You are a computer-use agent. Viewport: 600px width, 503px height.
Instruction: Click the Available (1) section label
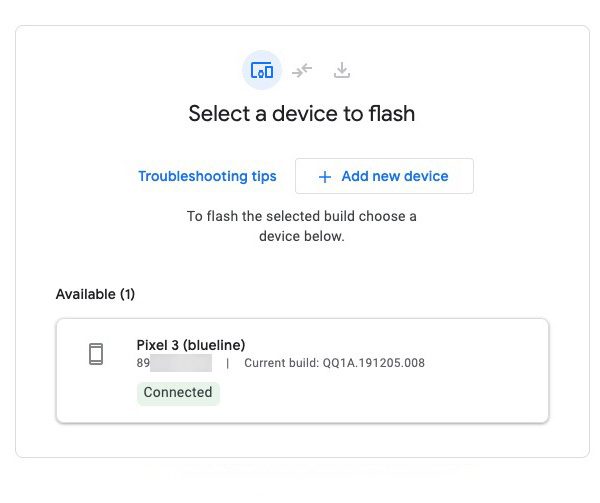click(x=95, y=294)
